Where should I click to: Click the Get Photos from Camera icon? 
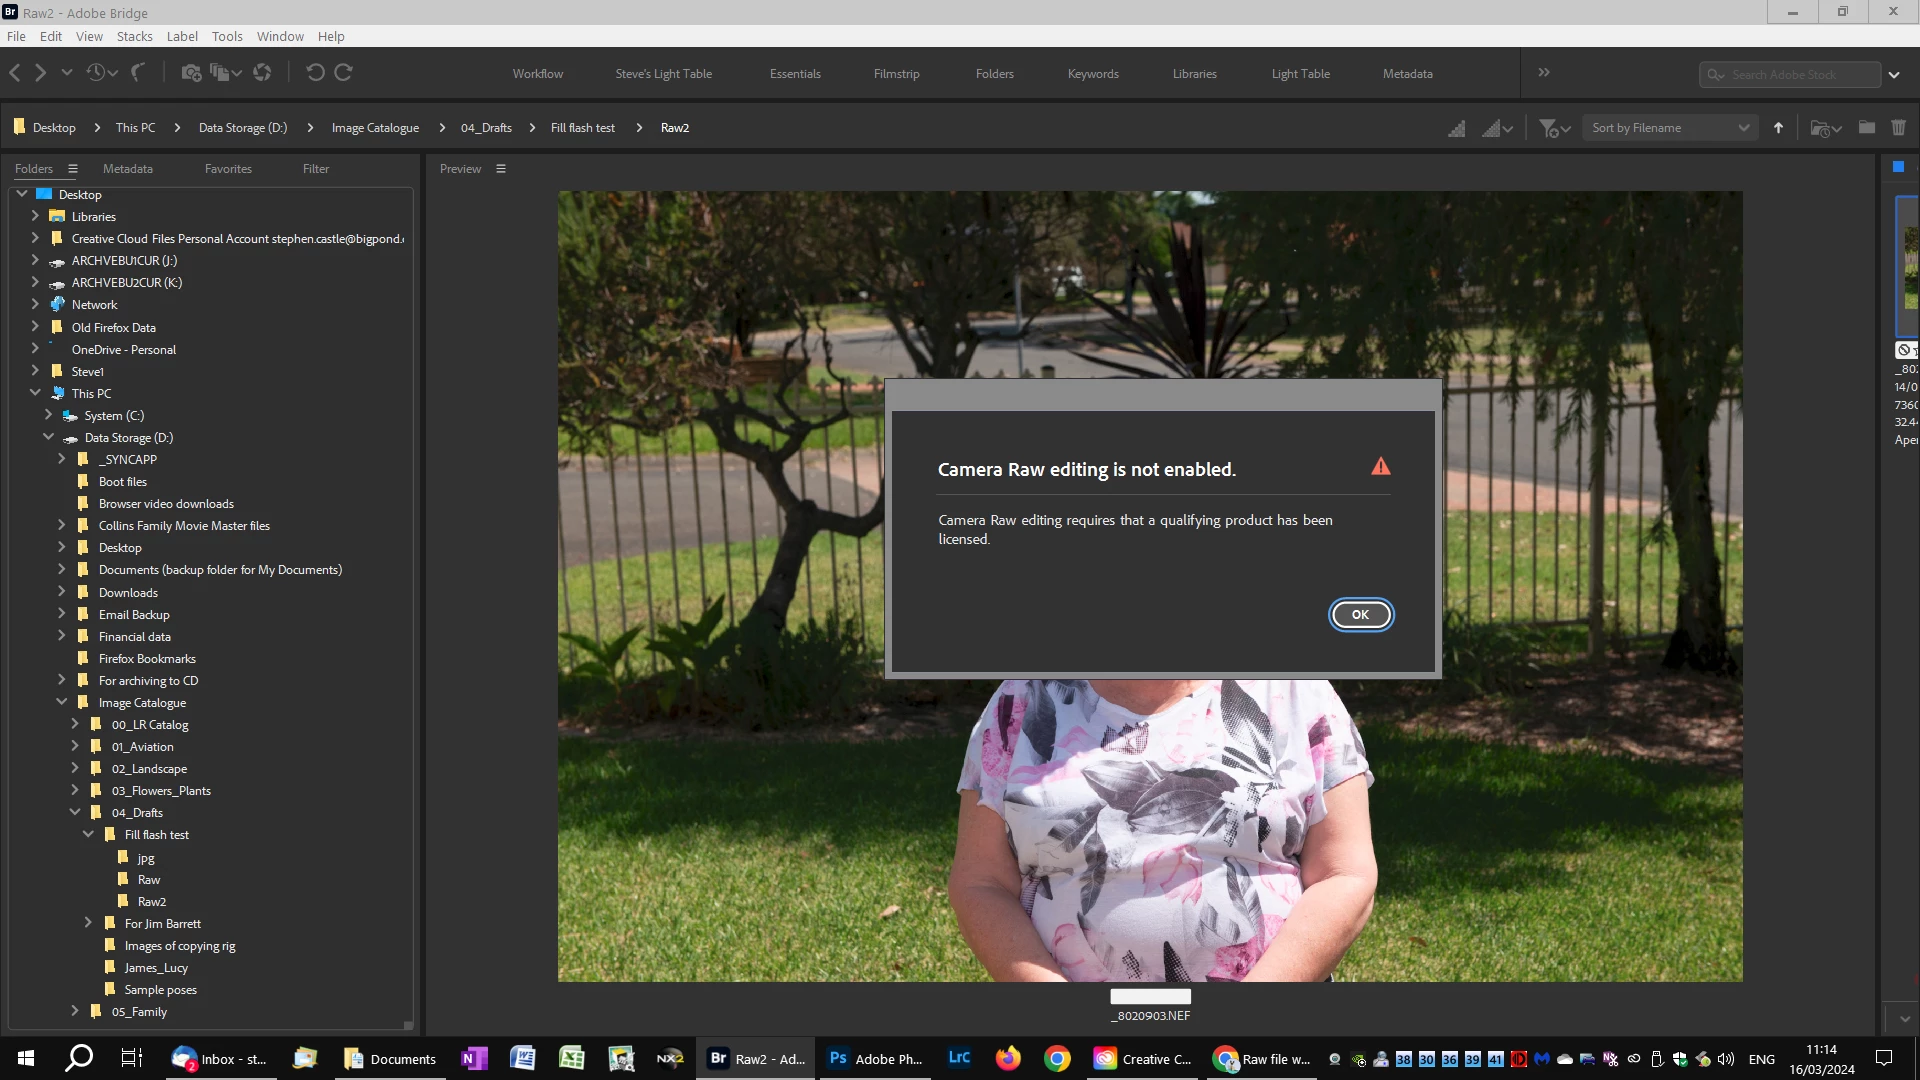(x=191, y=73)
